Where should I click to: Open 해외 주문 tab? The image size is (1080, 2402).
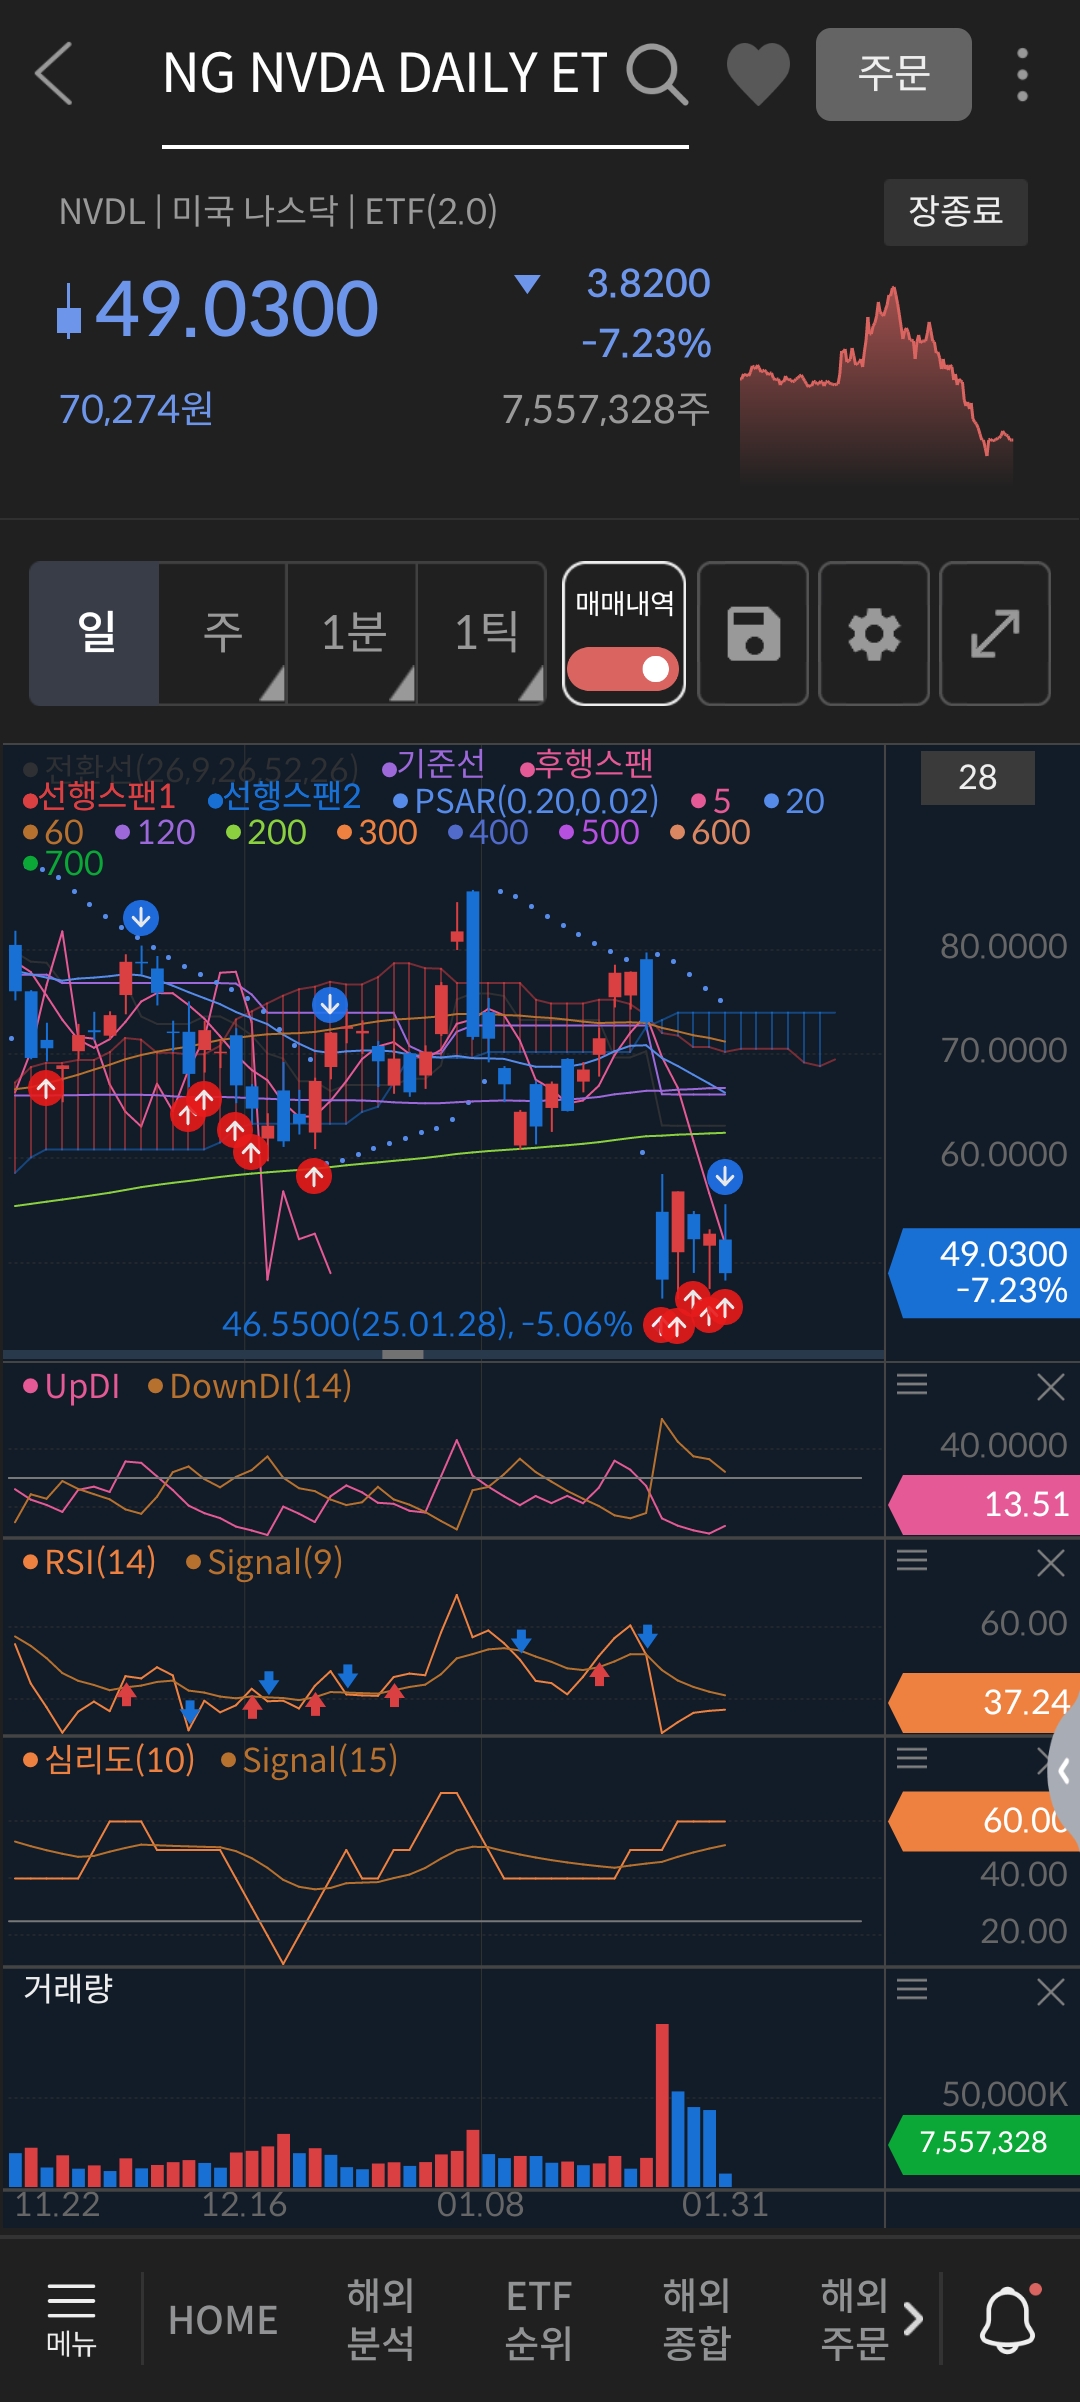(x=854, y=2319)
